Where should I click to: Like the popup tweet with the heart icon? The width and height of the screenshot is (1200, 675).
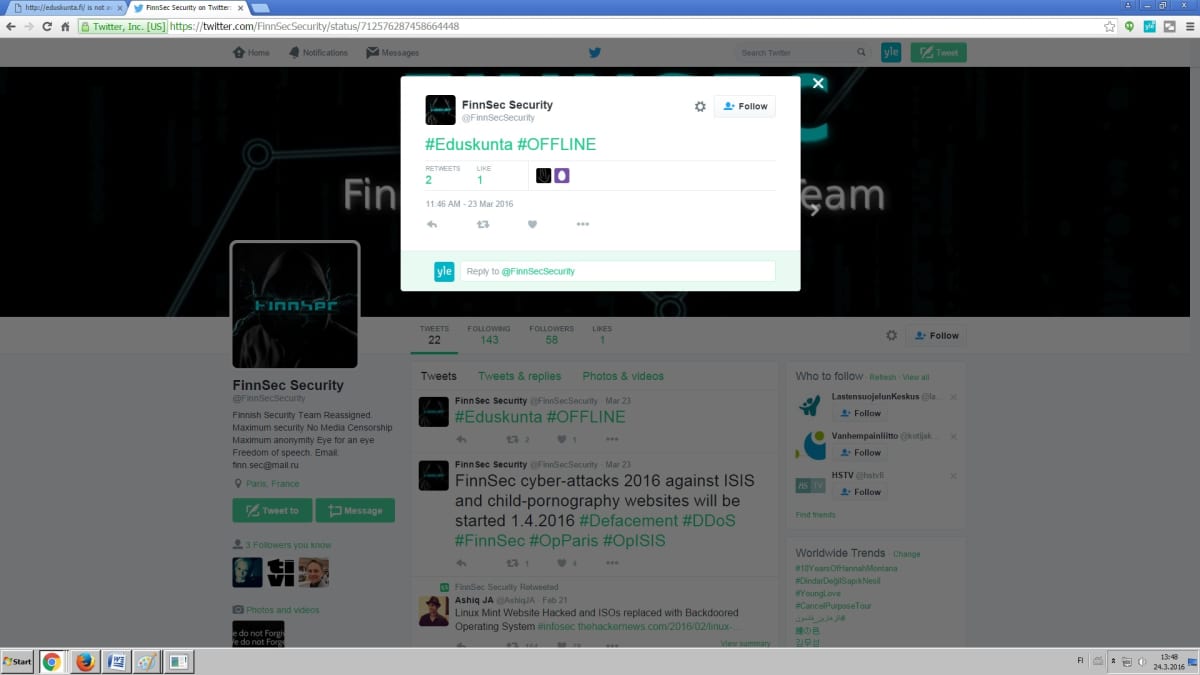pyautogui.click(x=532, y=225)
